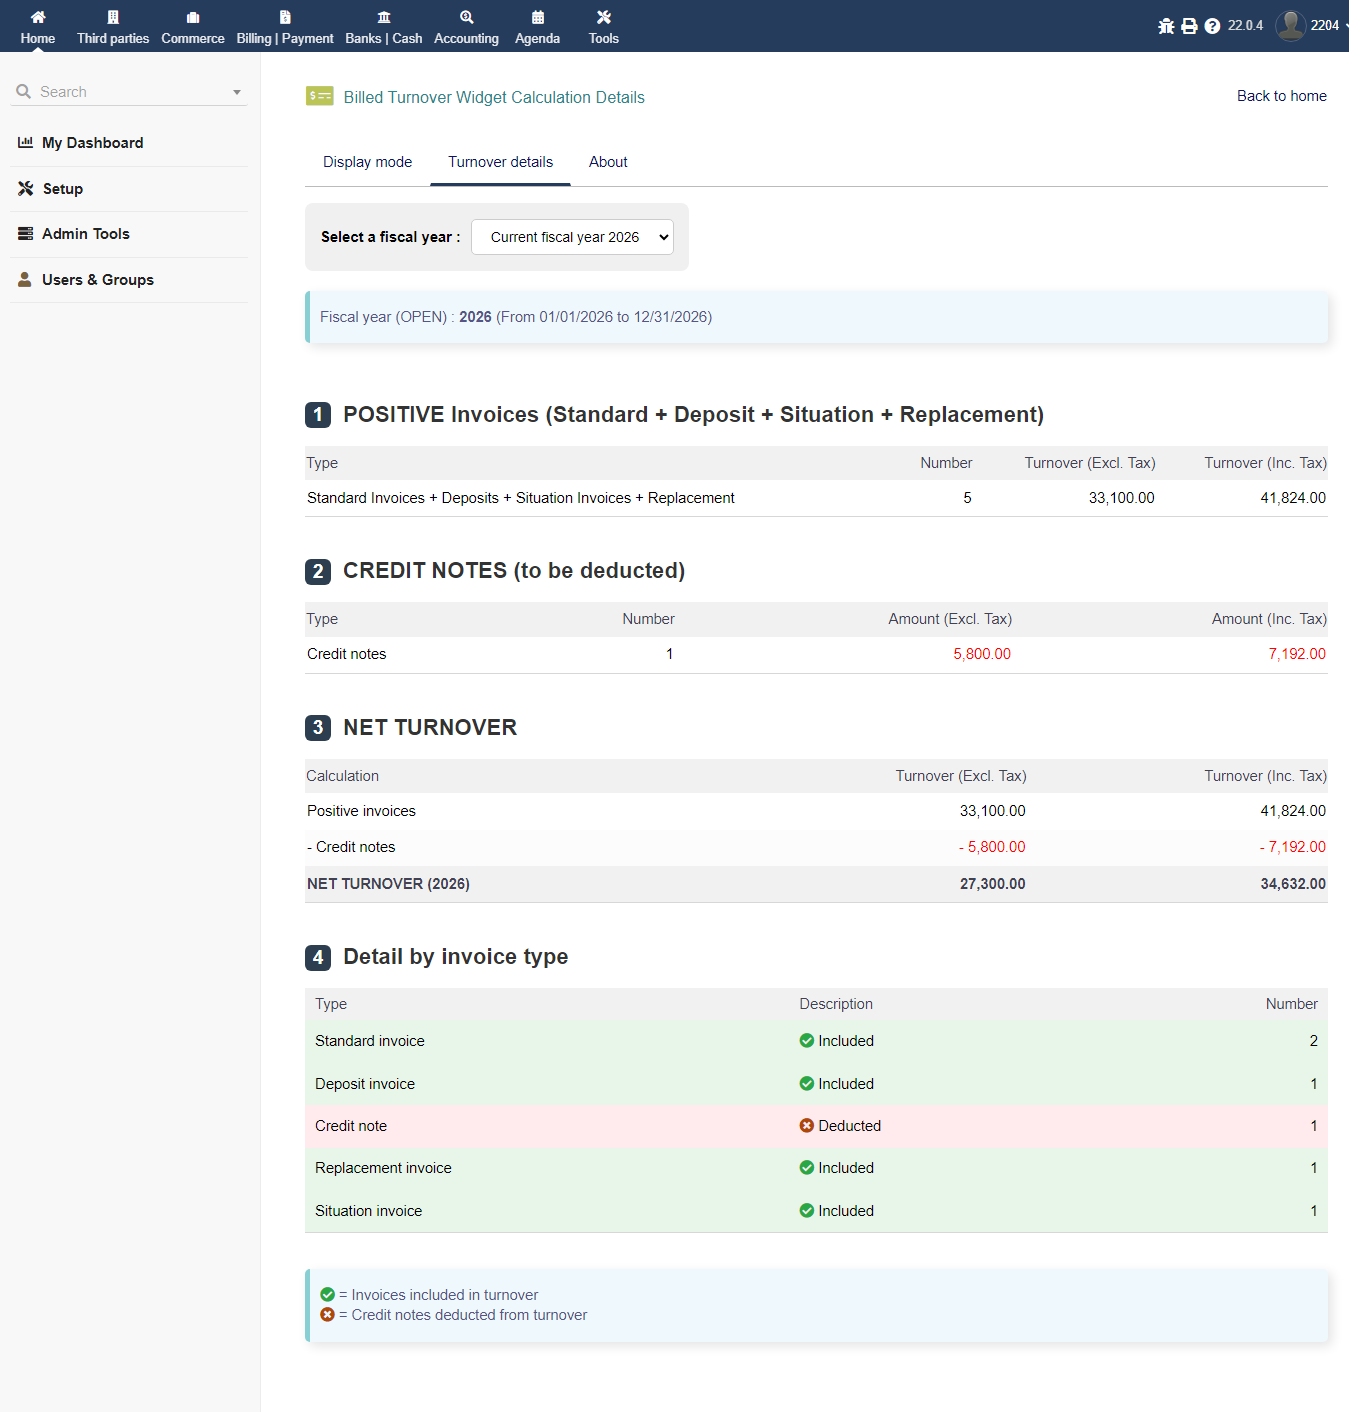Open user 2204 account dropdown
This screenshot has width=1349, height=1412.
(x=1310, y=26)
